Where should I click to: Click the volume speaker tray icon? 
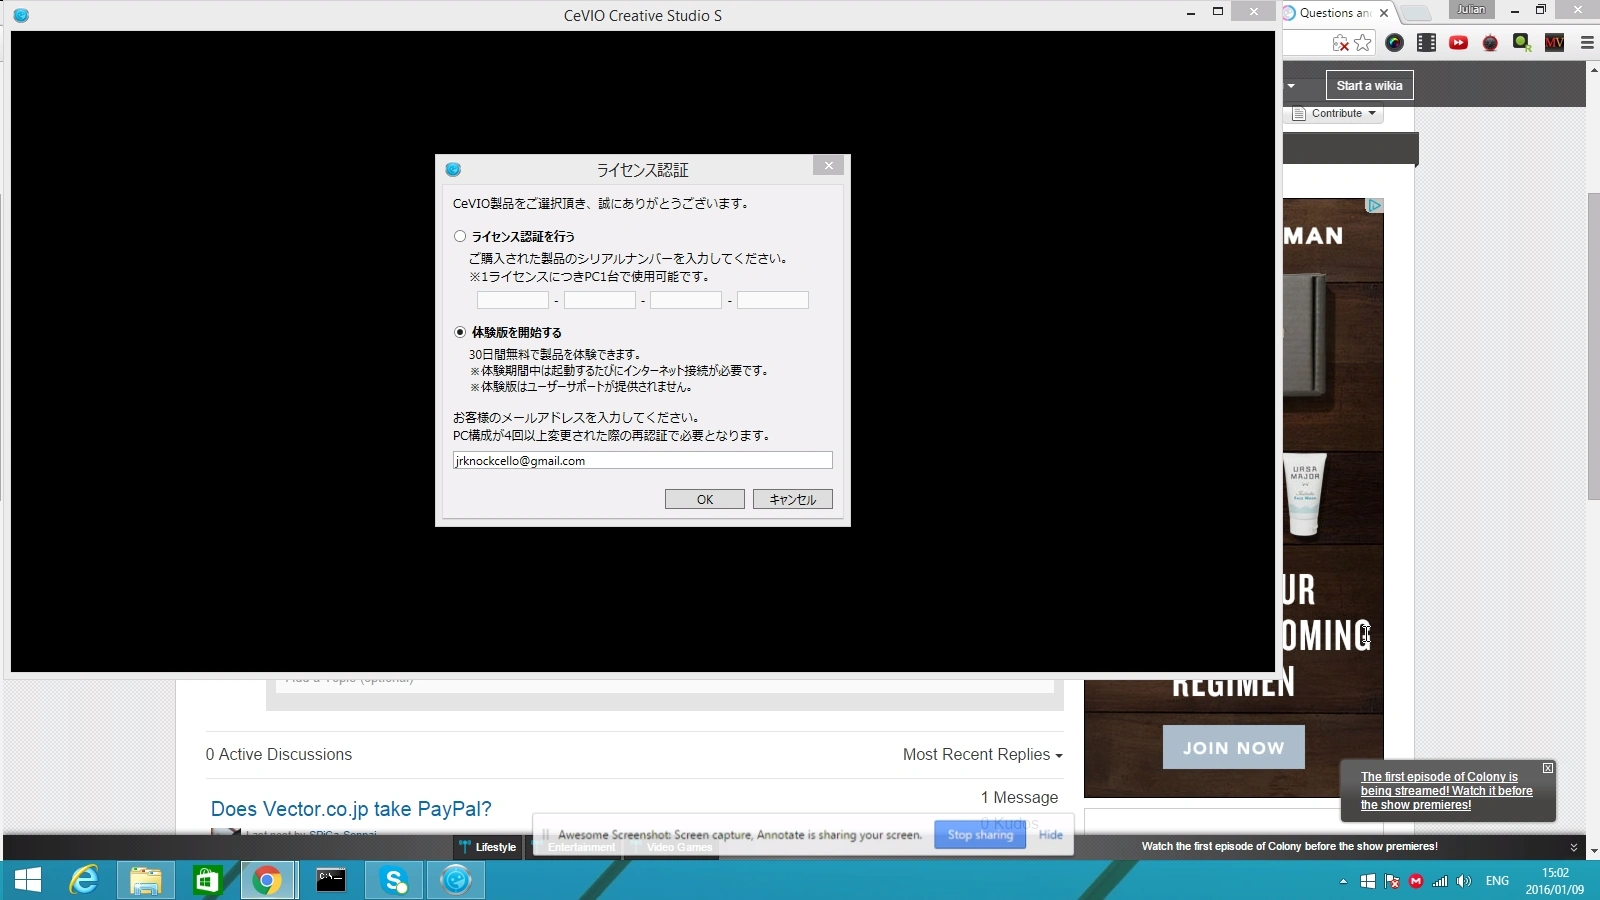pyautogui.click(x=1464, y=881)
